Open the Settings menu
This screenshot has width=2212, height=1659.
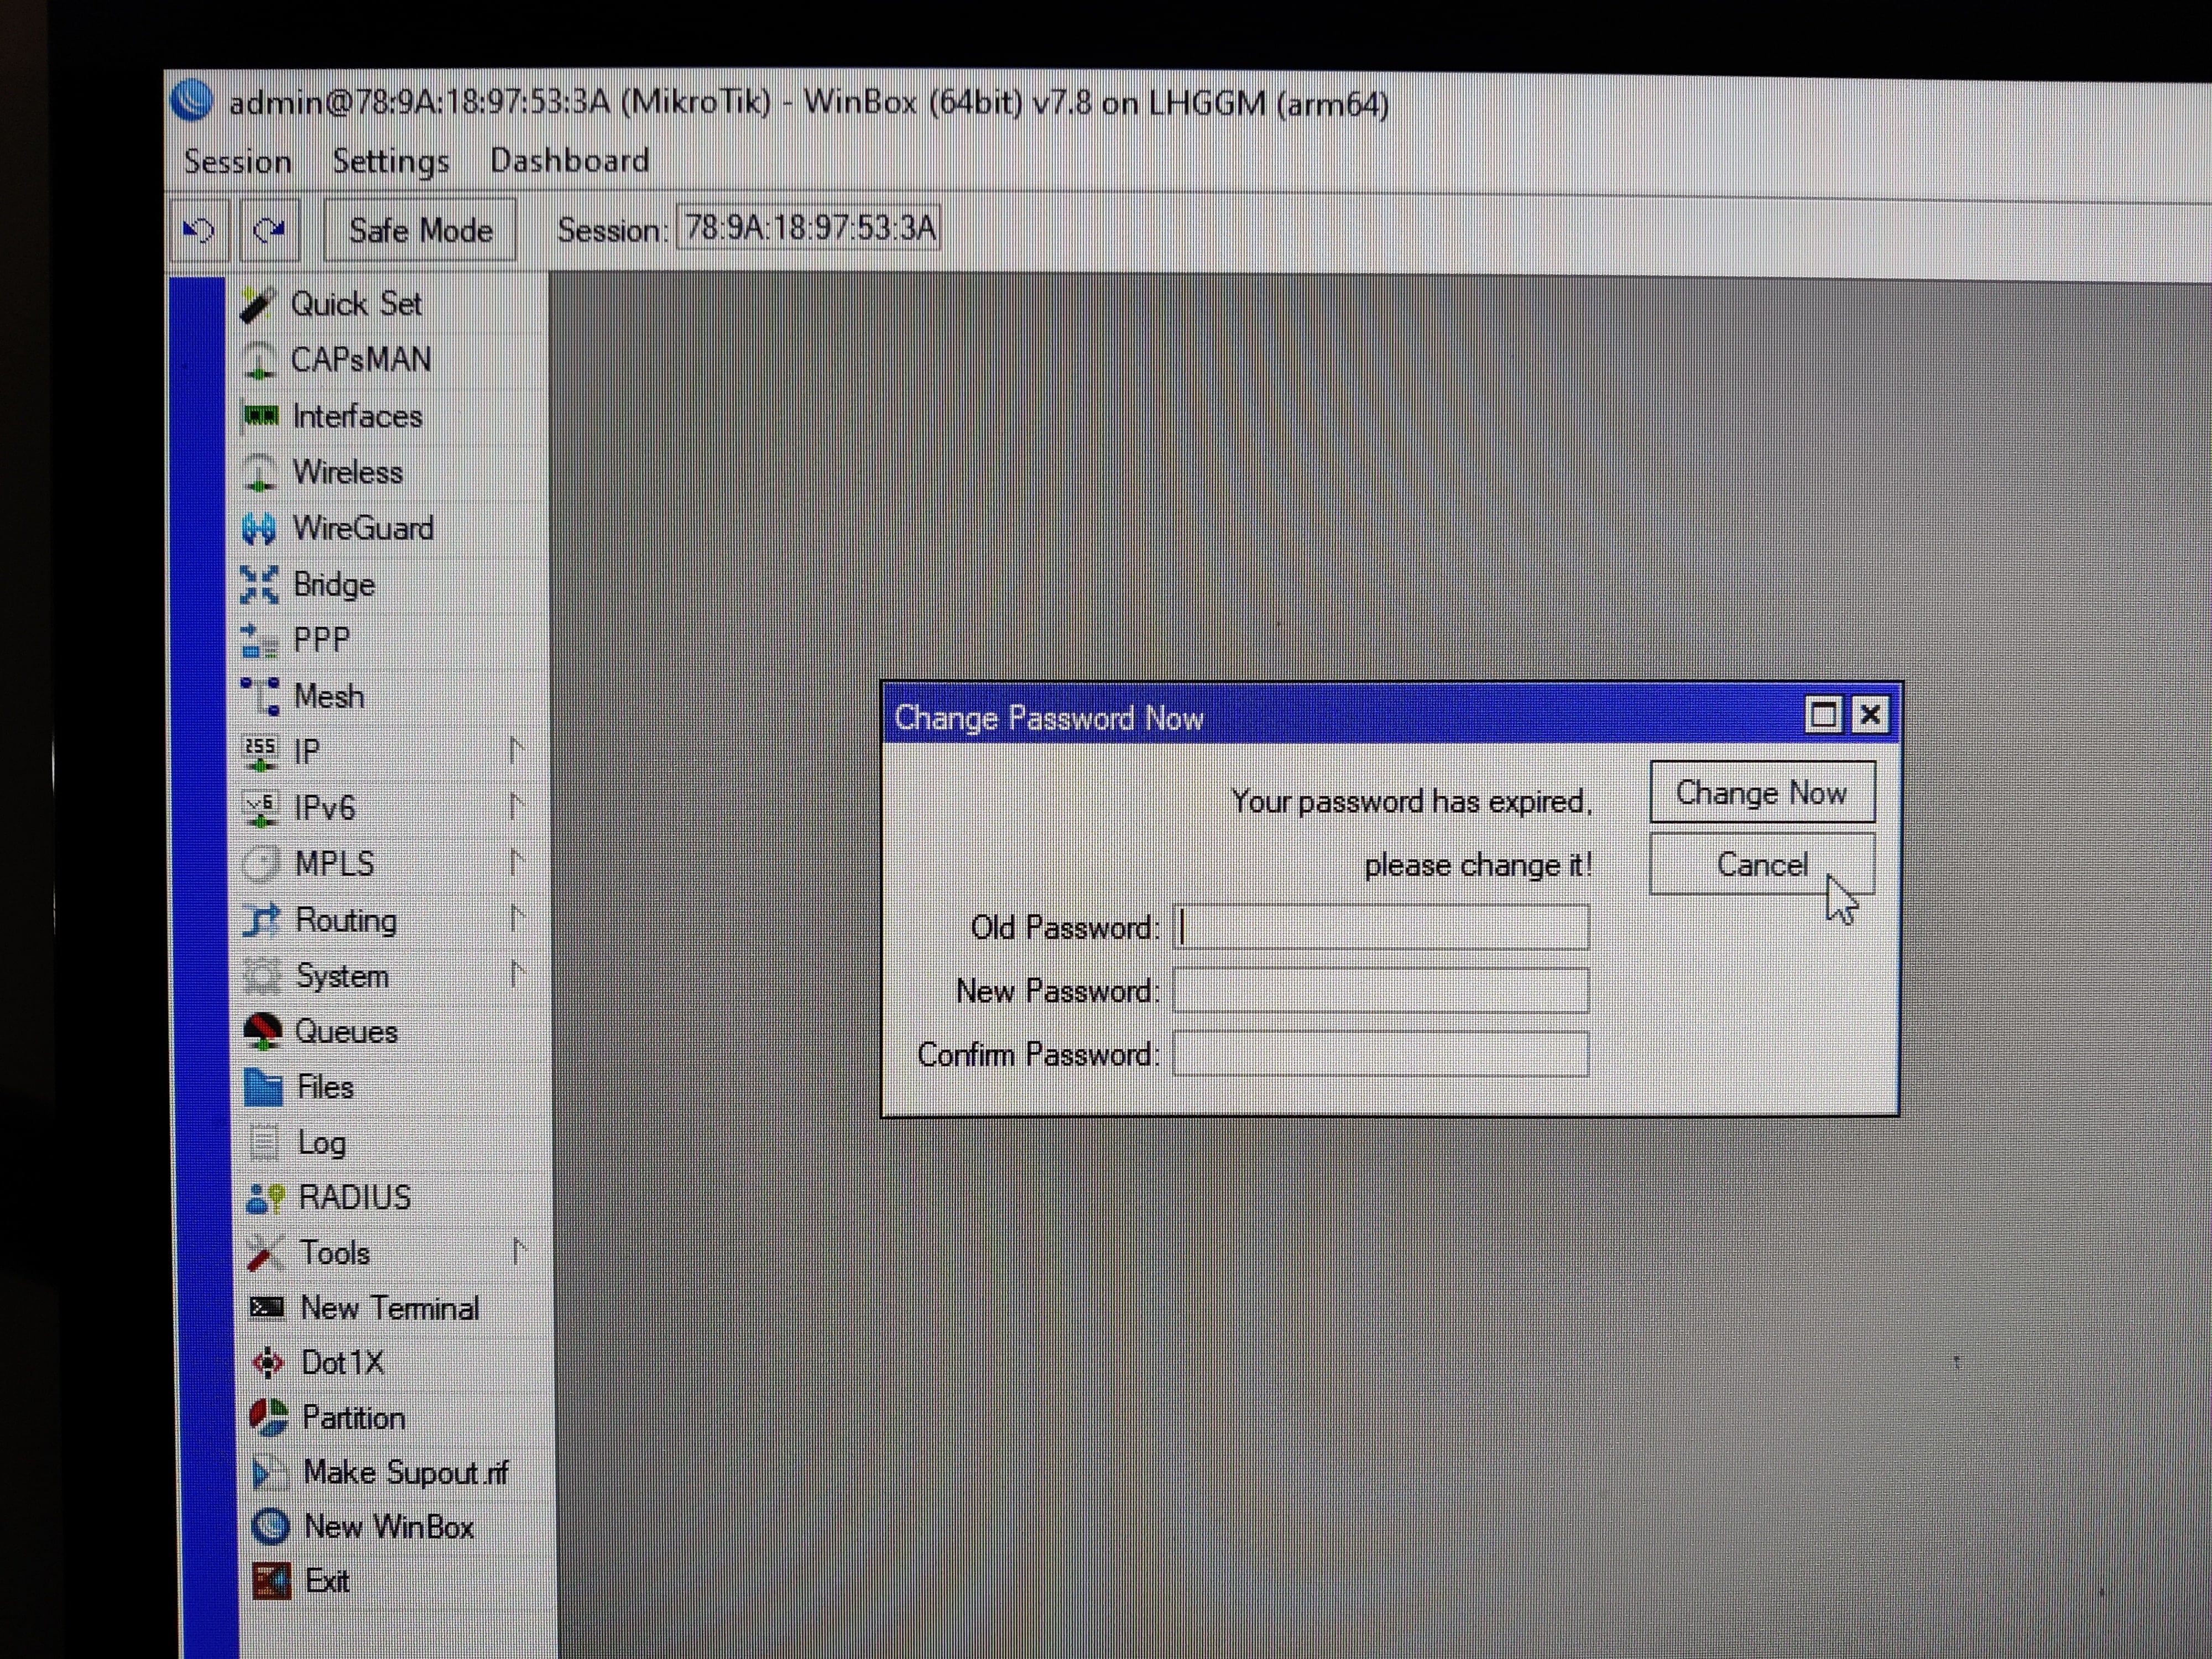pyautogui.click(x=390, y=162)
